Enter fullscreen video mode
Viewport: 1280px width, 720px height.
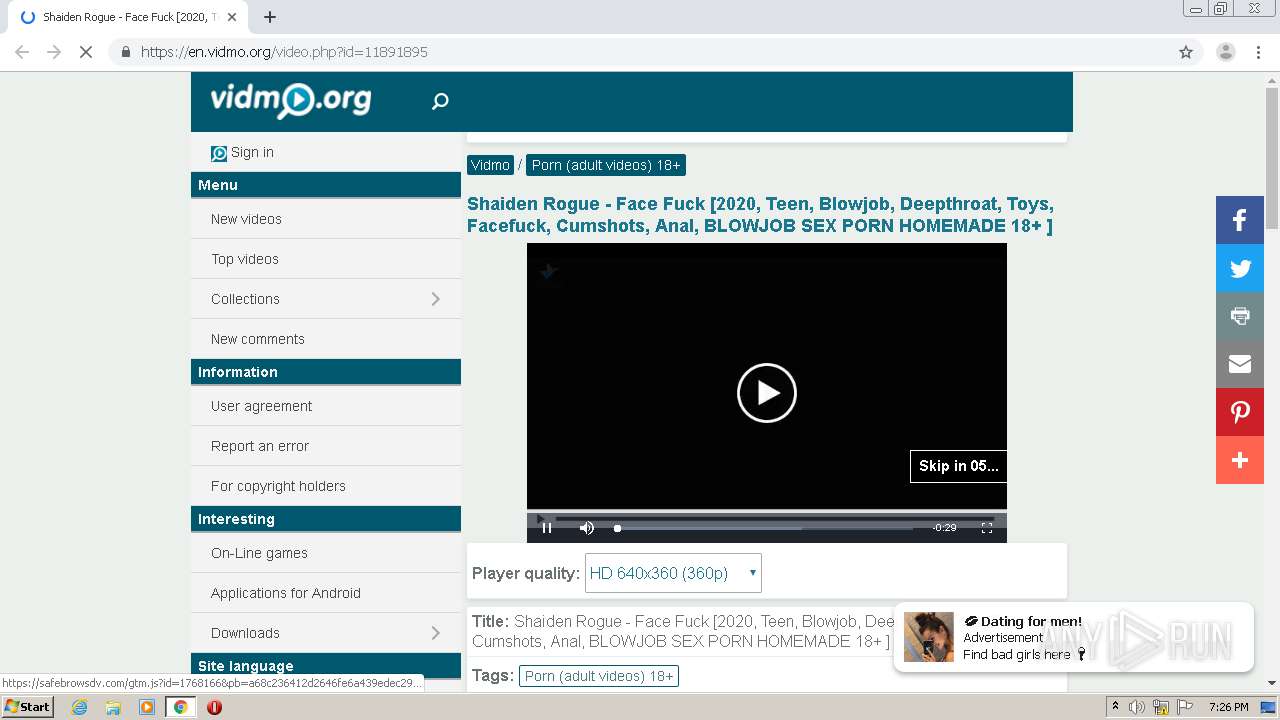coord(987,528)
